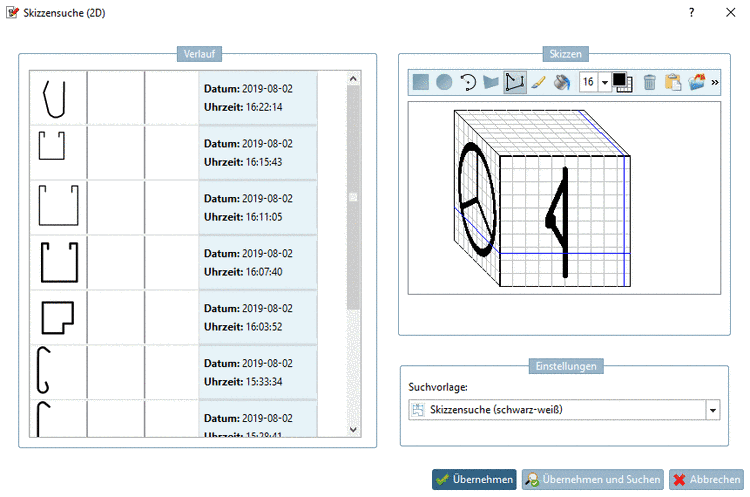The image size is (750, 497).
Task: Click text 'Uhrzeit: 16:22:14'
Action: (x=243, y=107)
